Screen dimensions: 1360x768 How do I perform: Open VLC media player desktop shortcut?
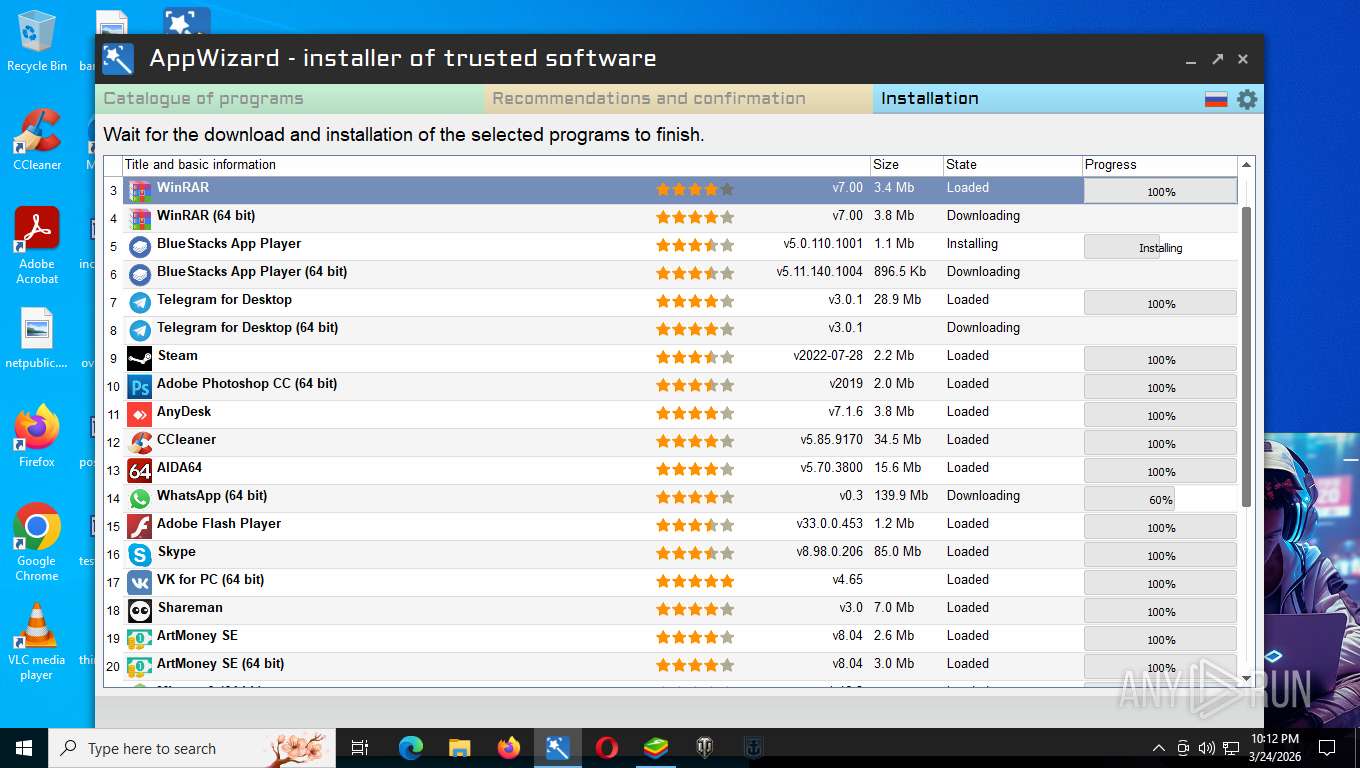pyautogui.click(x=37, y=641)
